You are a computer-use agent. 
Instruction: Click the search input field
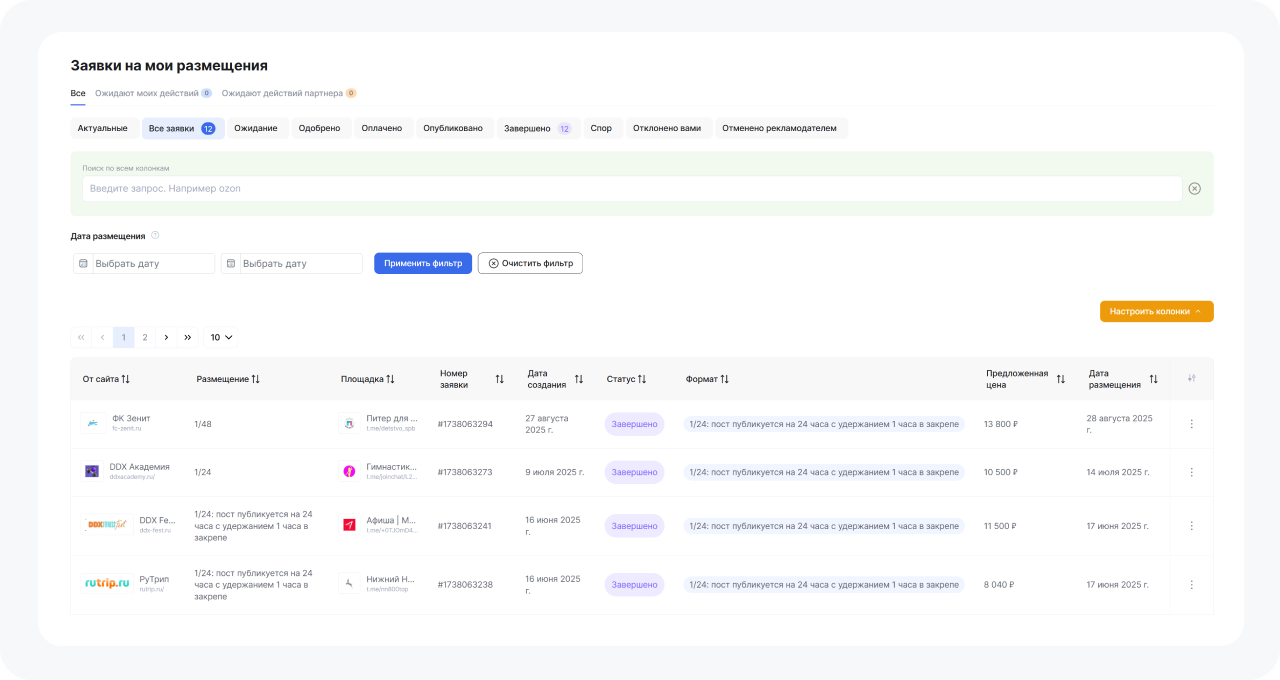pos(630,188)
